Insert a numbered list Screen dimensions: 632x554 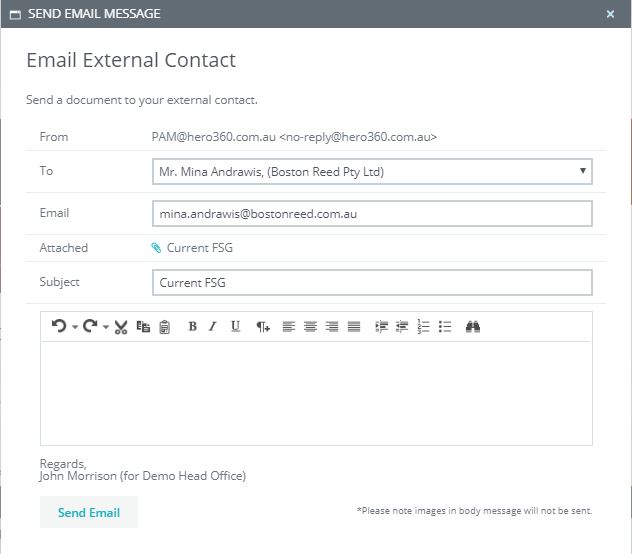point(423,326)
